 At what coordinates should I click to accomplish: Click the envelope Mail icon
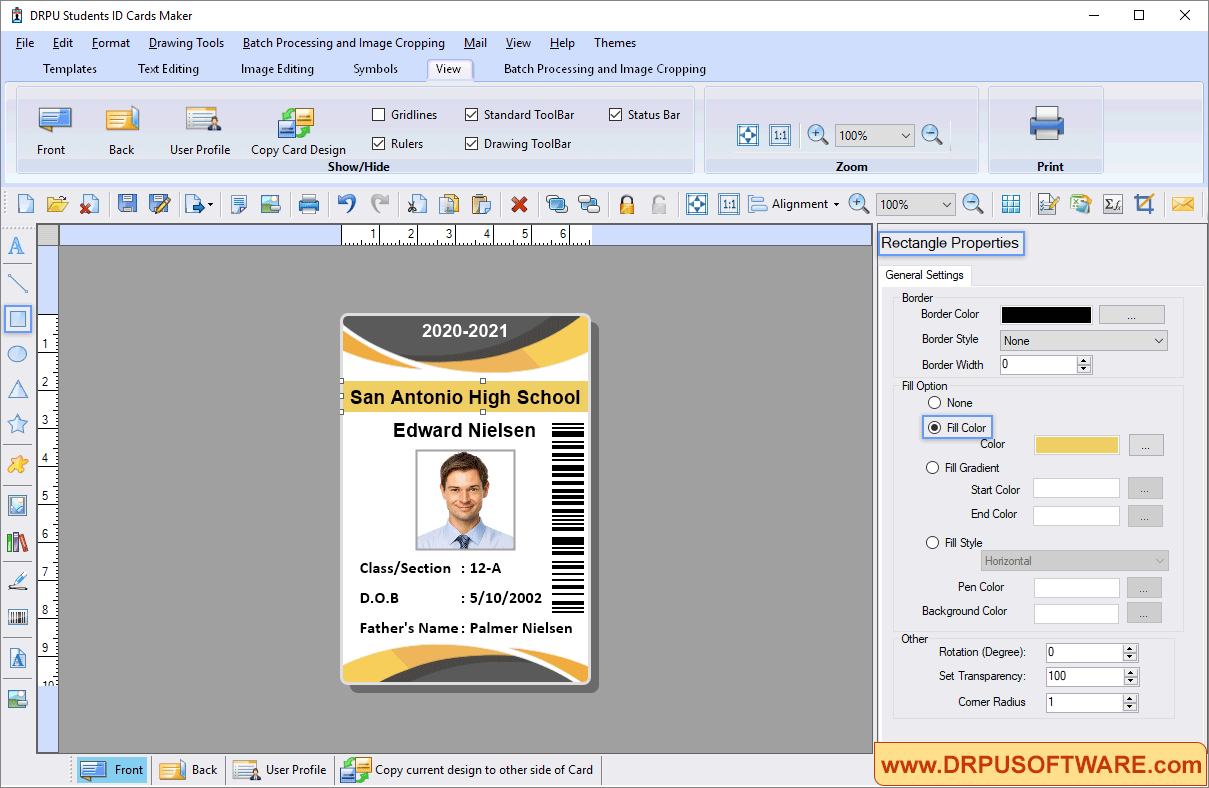1183,204
